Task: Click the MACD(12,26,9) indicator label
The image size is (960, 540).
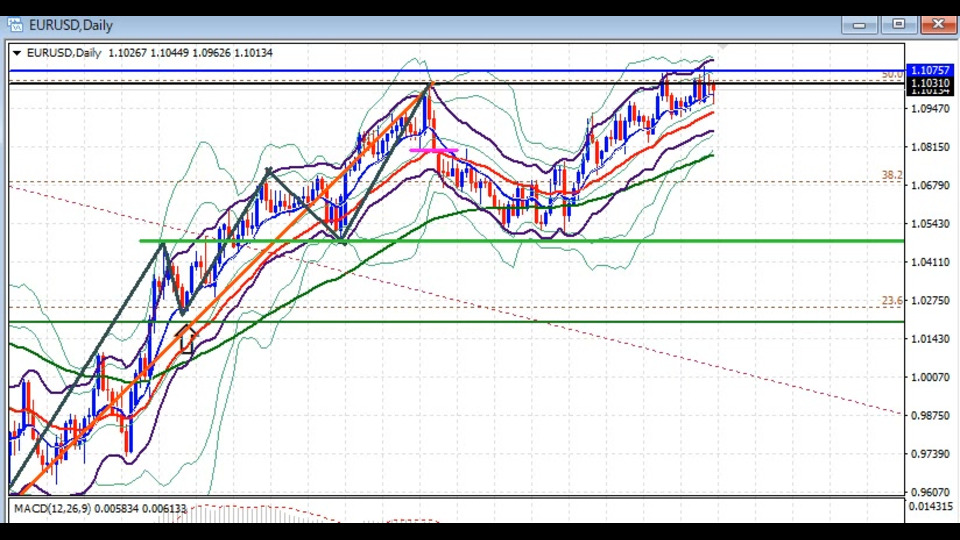Action: point(52,509)
